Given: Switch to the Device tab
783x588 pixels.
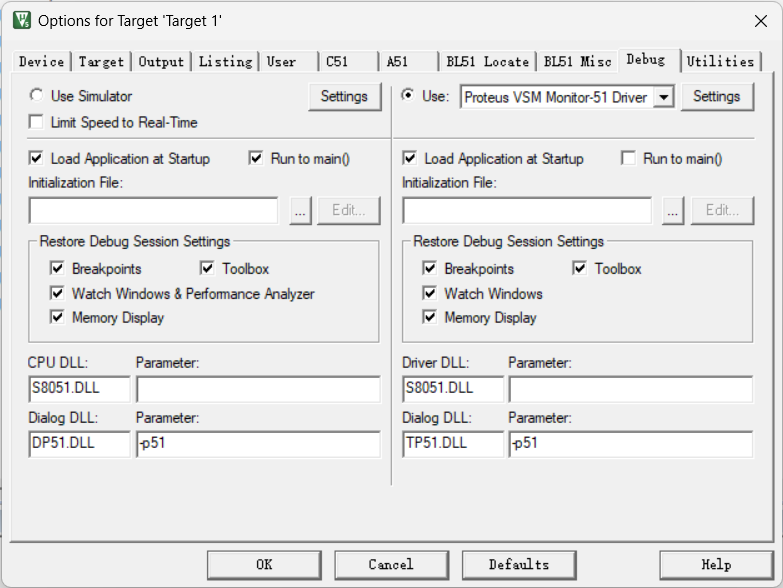Looking at the screenshot, I should pos(41,62).
